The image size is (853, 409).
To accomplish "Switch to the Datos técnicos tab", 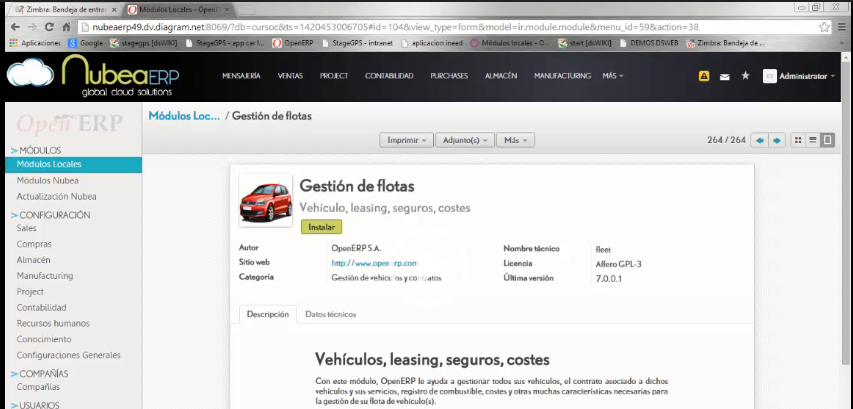I will pos(330,314).
